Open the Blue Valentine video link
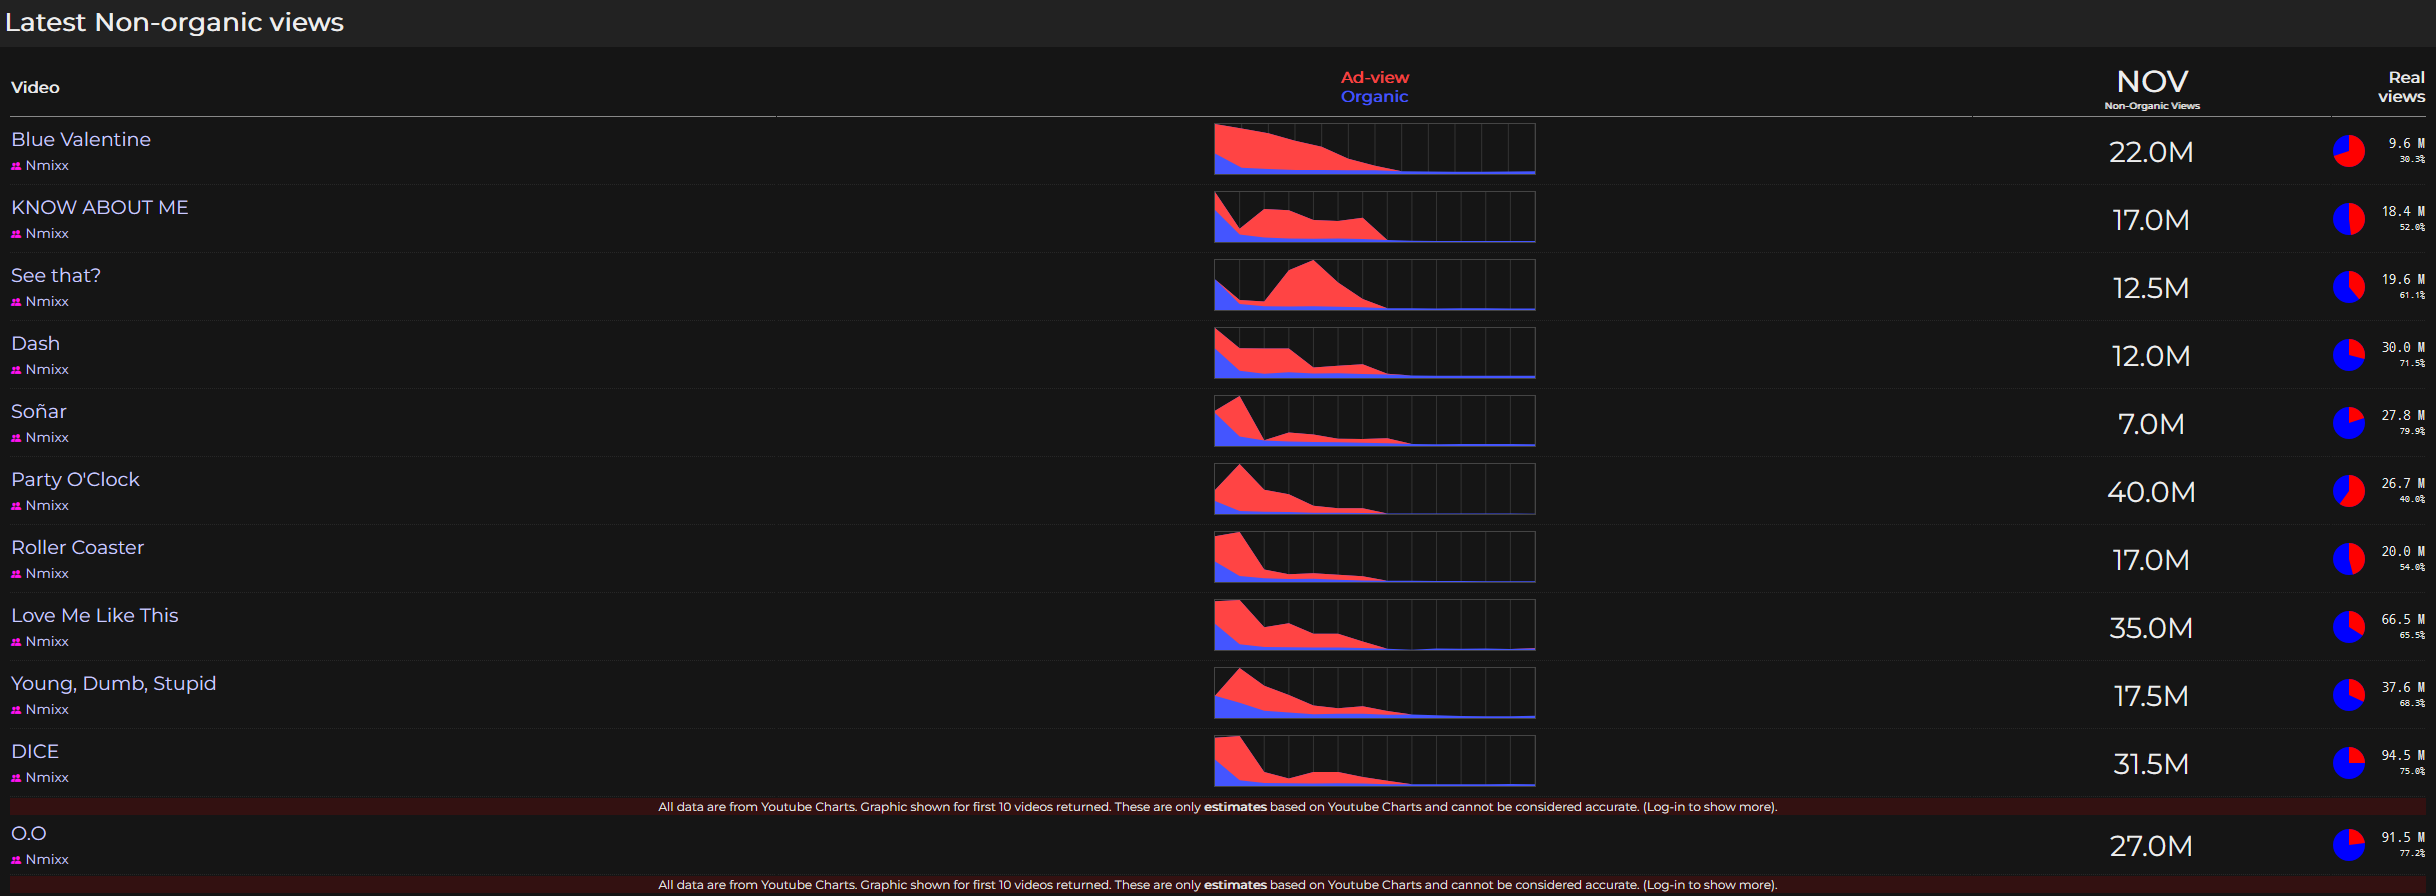Screen dimensions: 2436x896 (81, 139)
